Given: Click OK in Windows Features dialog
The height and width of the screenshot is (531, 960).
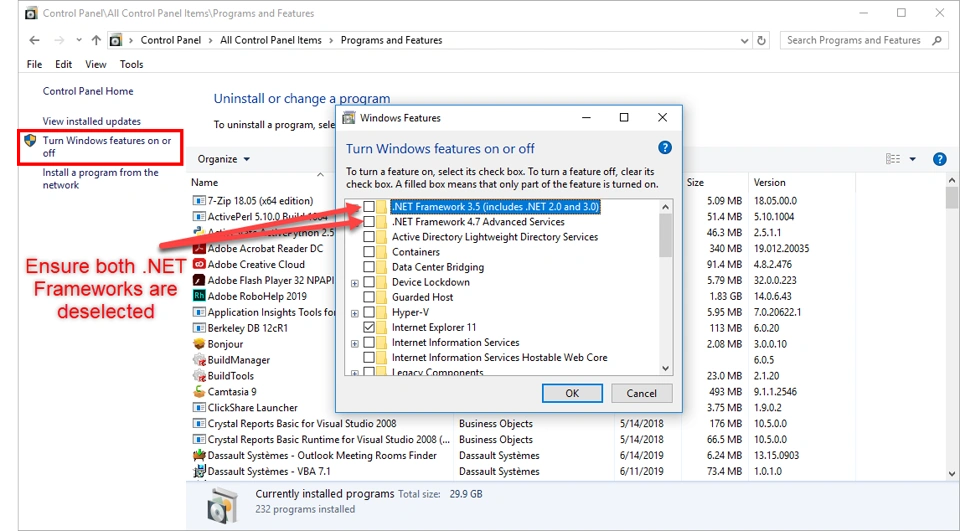Looking at the screenshot, I should [572, 393].
